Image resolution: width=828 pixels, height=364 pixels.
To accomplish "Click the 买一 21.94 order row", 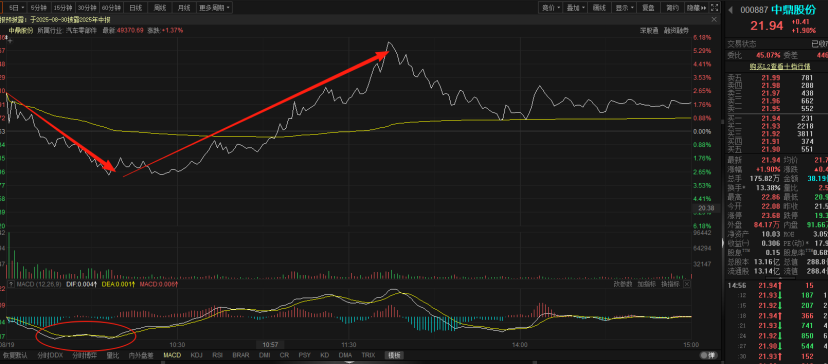I will click(x=776, y=119).
